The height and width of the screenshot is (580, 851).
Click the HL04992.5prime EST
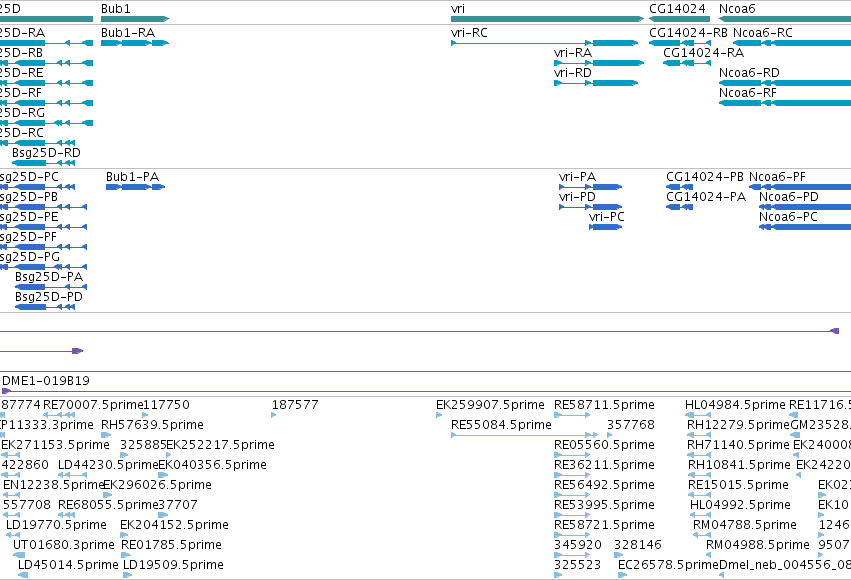[x=700, y=515]
